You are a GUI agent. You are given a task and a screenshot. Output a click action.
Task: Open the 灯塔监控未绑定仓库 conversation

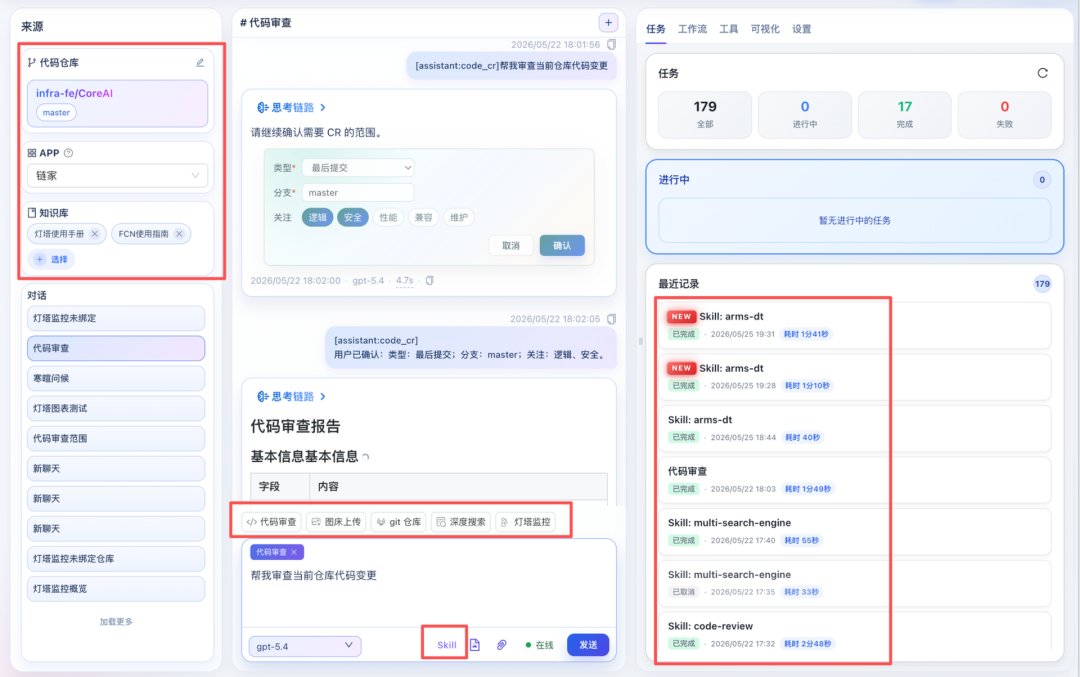116,559
